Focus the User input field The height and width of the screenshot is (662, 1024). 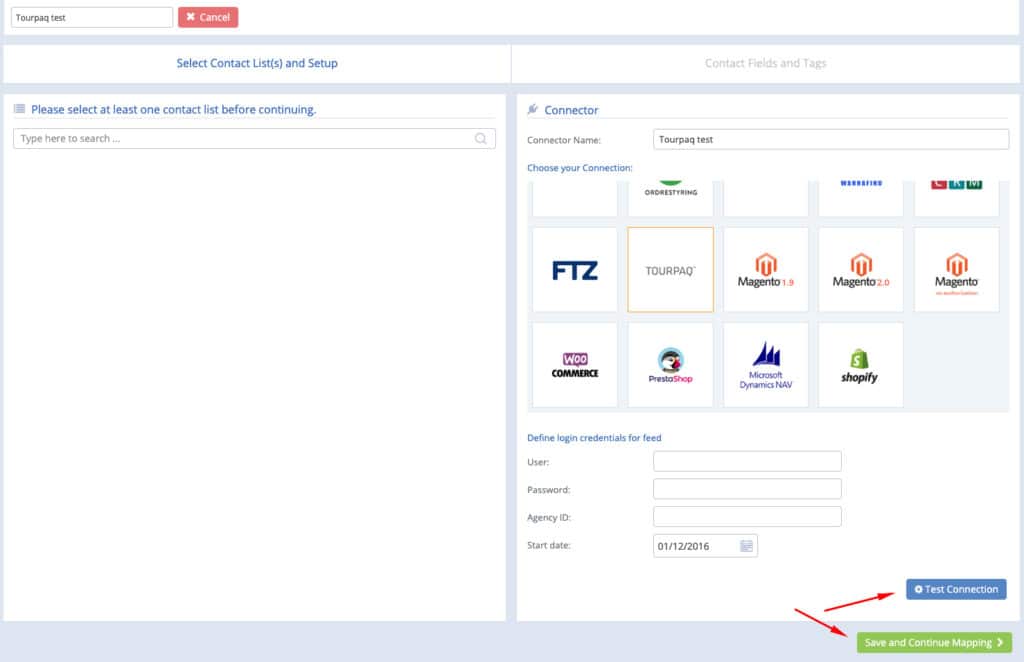pos(747,461)
